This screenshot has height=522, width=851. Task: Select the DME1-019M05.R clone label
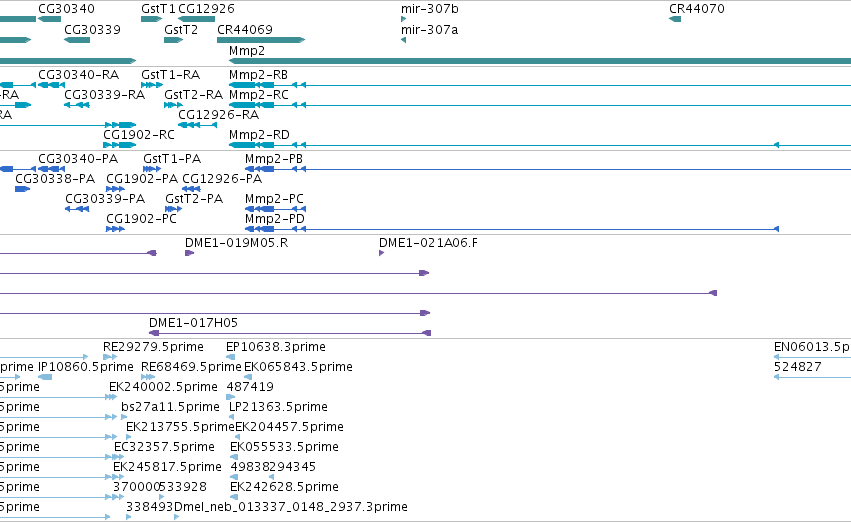(x=237, y=243)
